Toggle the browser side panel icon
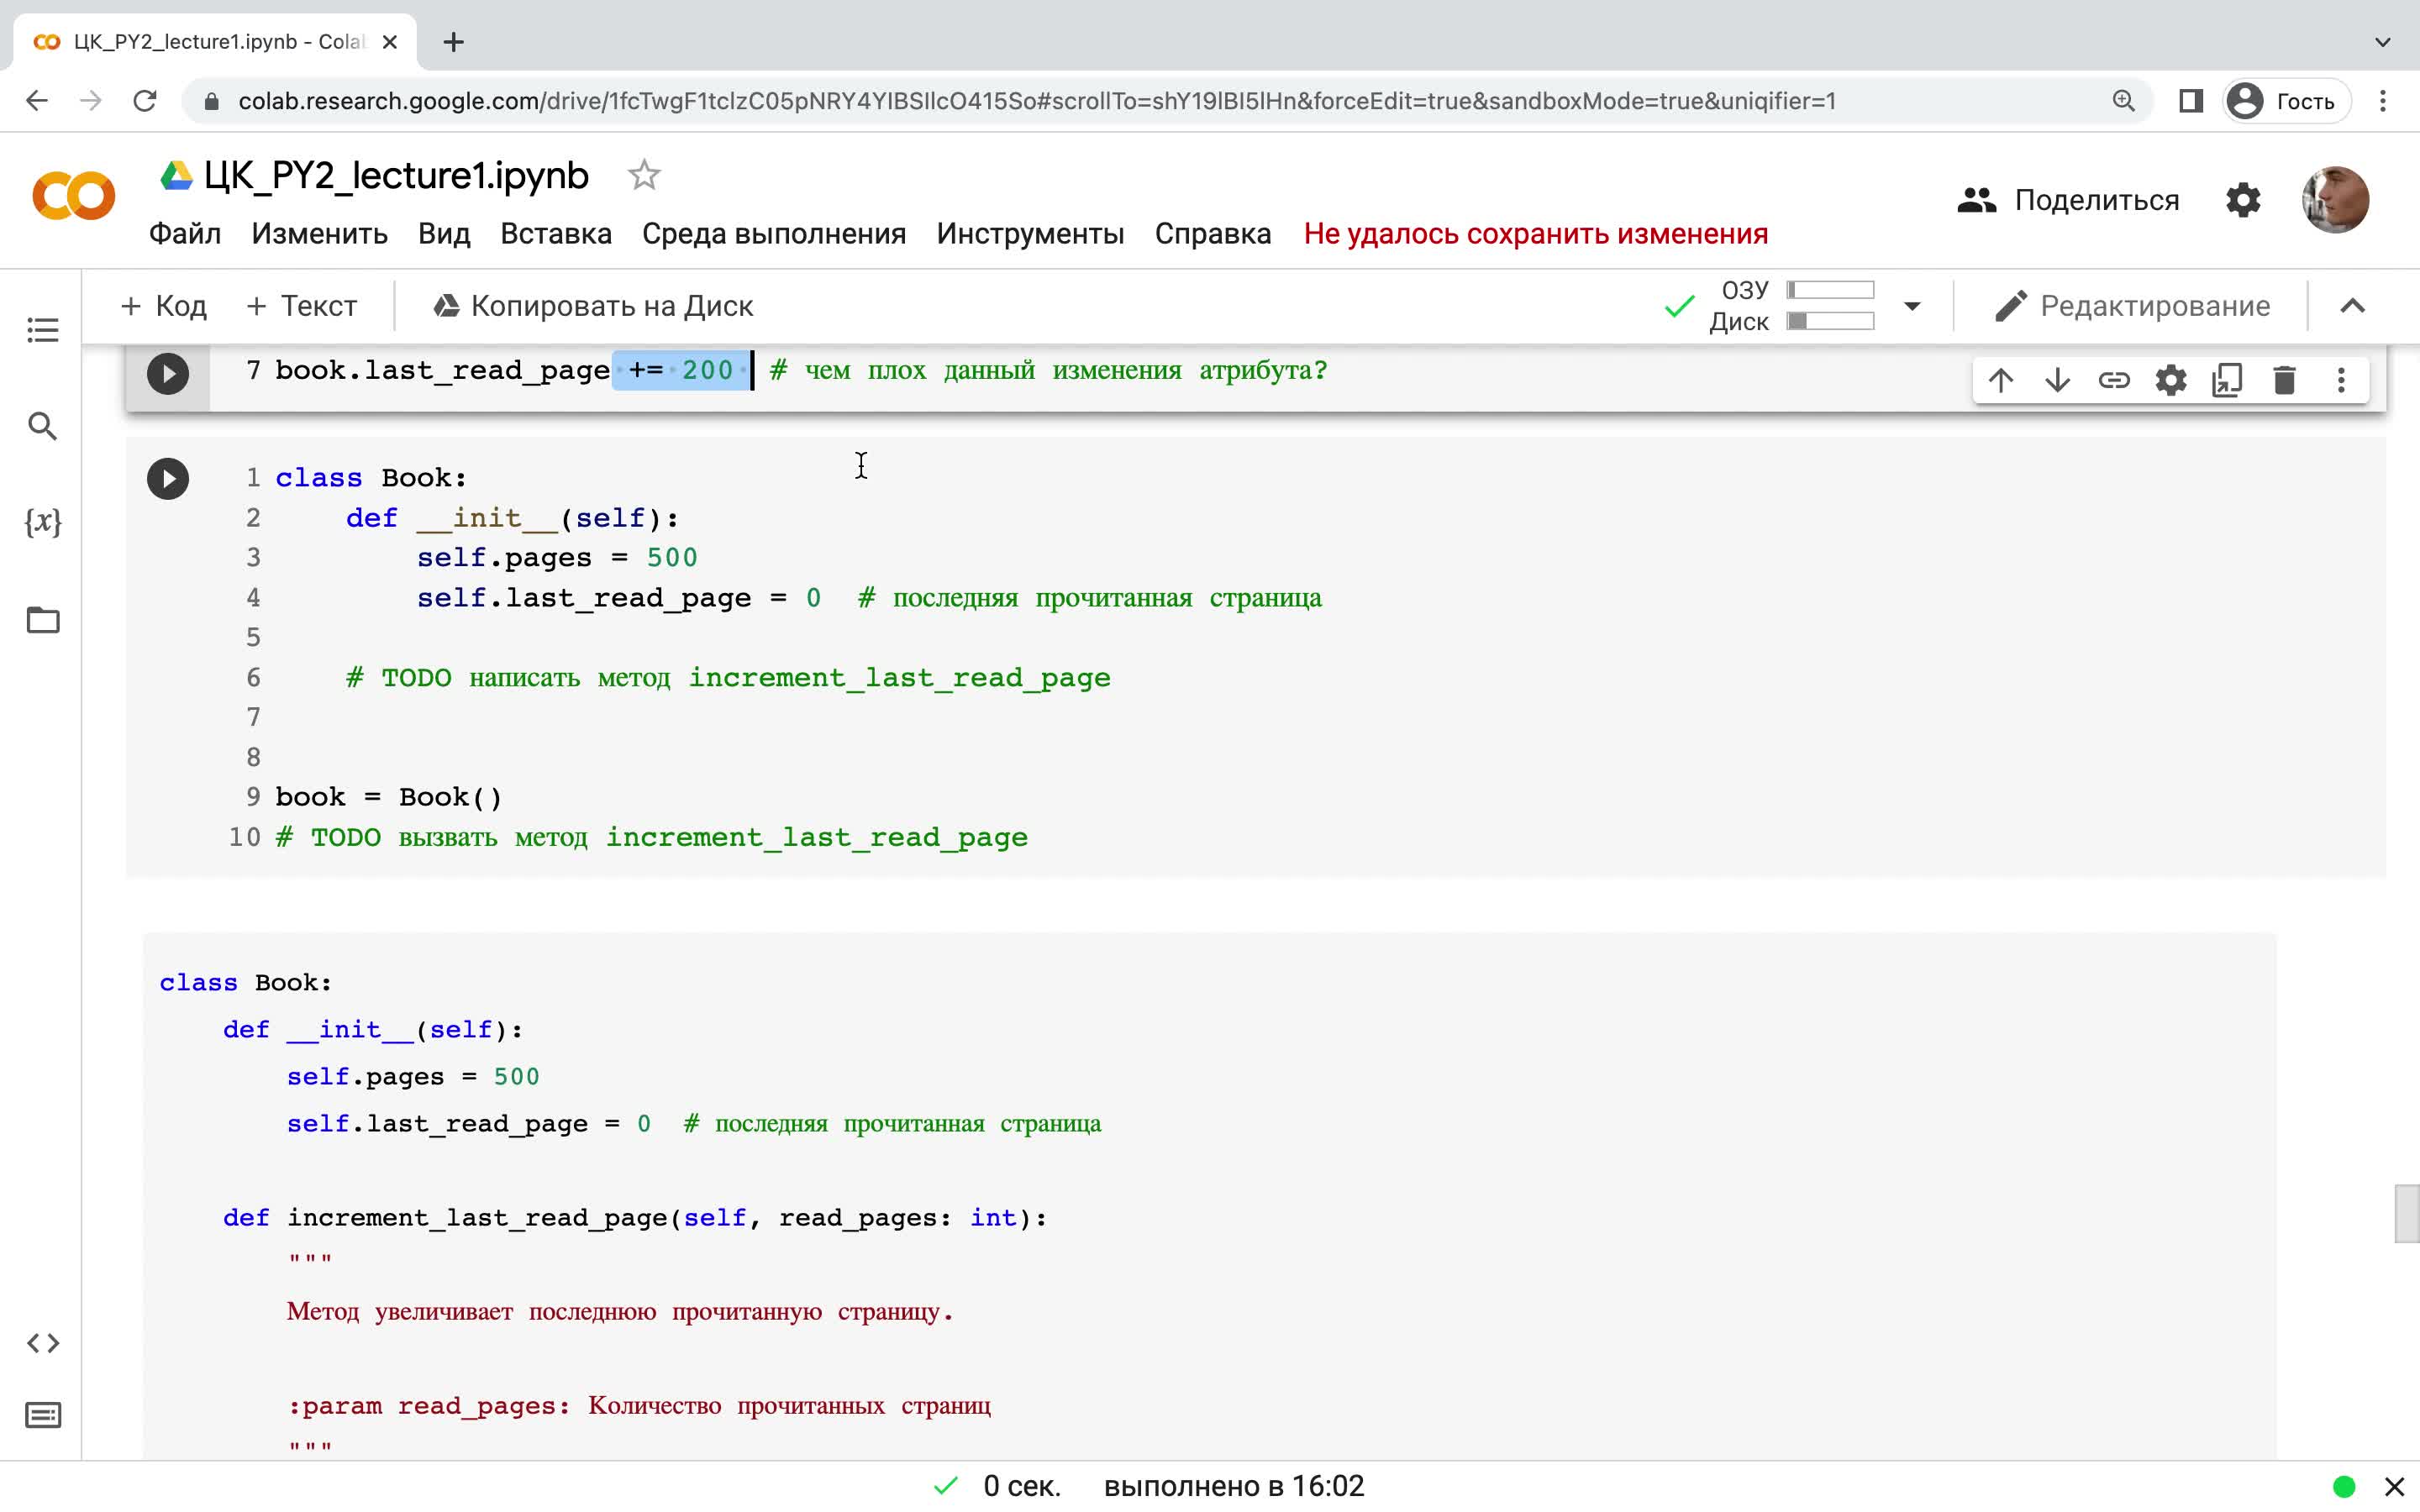 coord(2190,101)
